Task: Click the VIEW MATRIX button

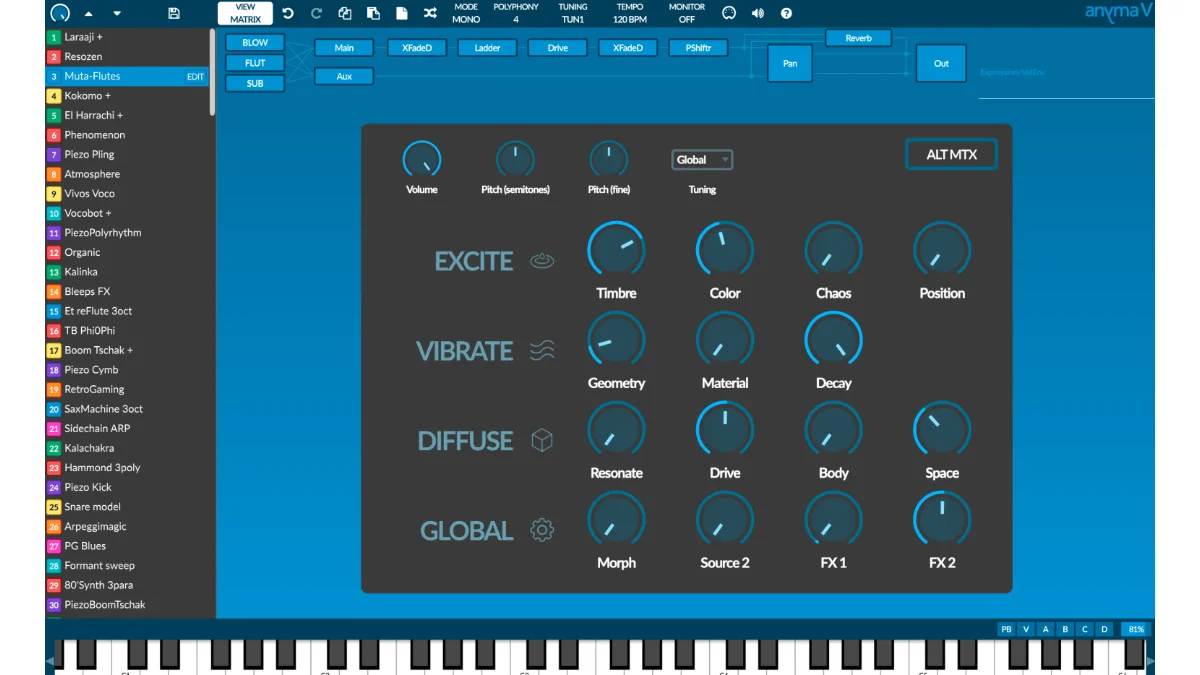Action: (x=245, y=13)
